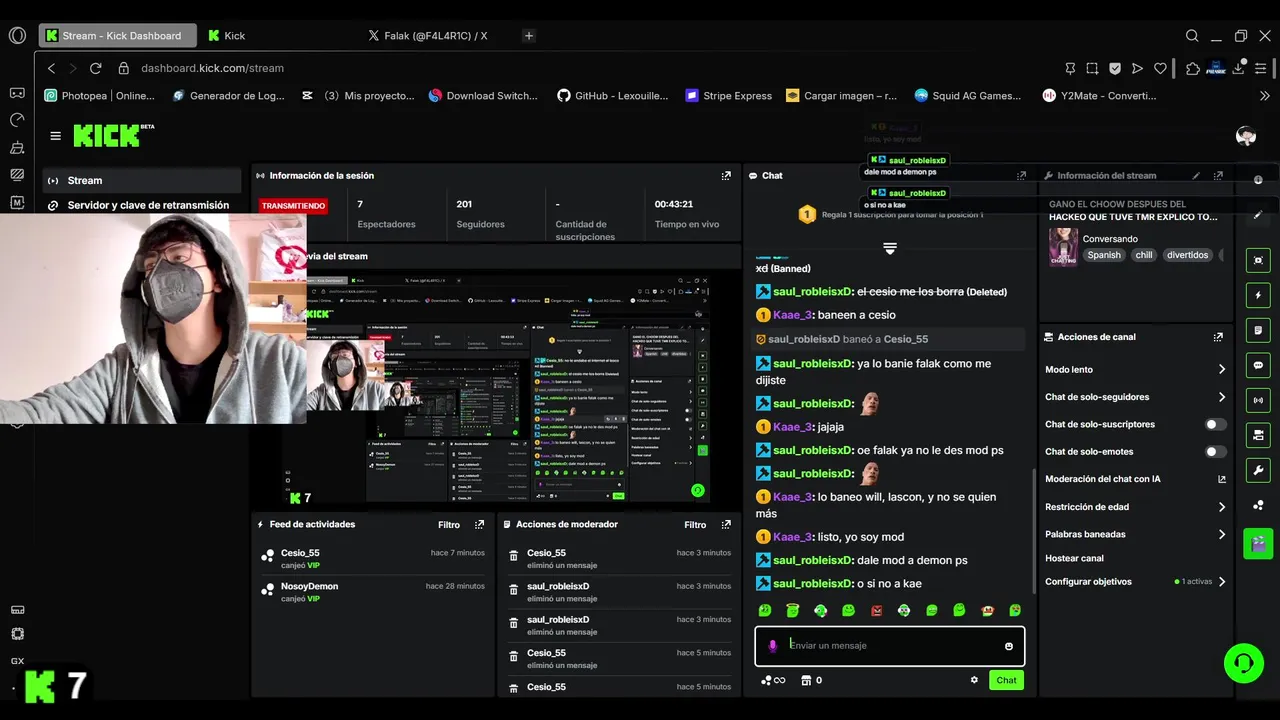
Task: Click the trash icon beside first Cesio_55 moderator action
Action: click(513, 557)
